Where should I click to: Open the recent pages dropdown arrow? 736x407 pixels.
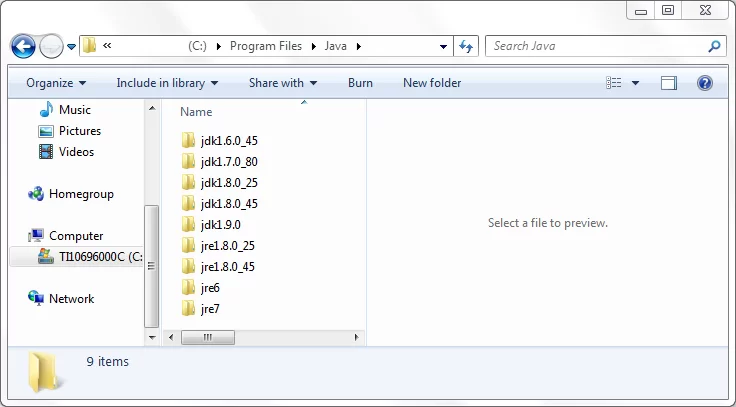pyautogui.click(x=71, y=47)
